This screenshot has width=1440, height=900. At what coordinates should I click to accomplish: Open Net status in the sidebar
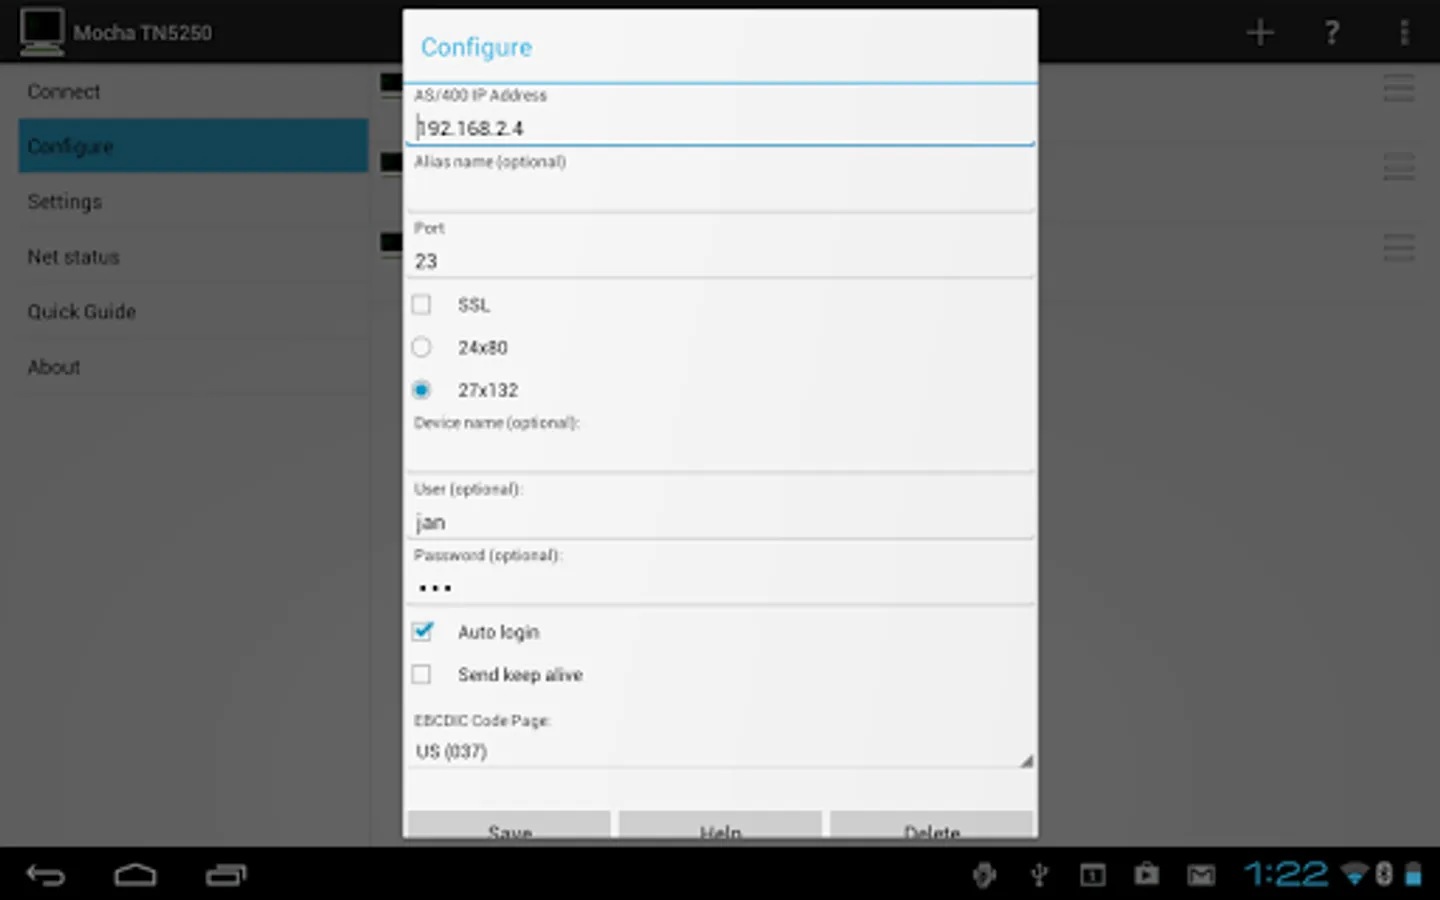point(193,257)
